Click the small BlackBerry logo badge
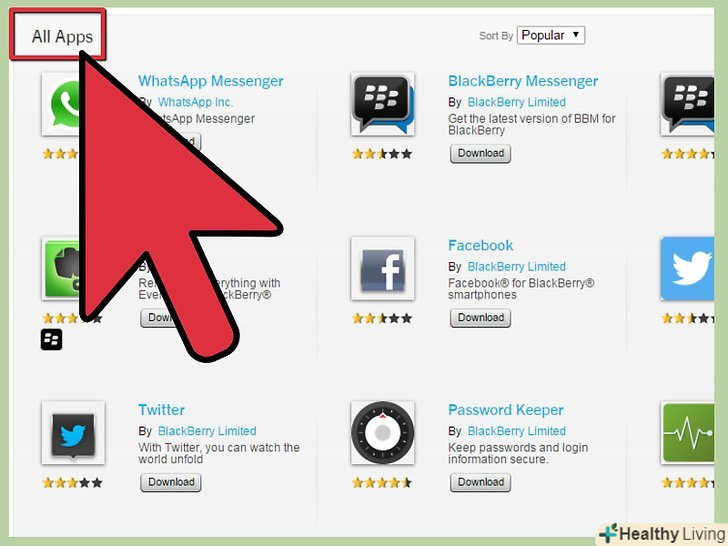Image resolution: width=728 pixels, height=546 pixels. point(51,339)
